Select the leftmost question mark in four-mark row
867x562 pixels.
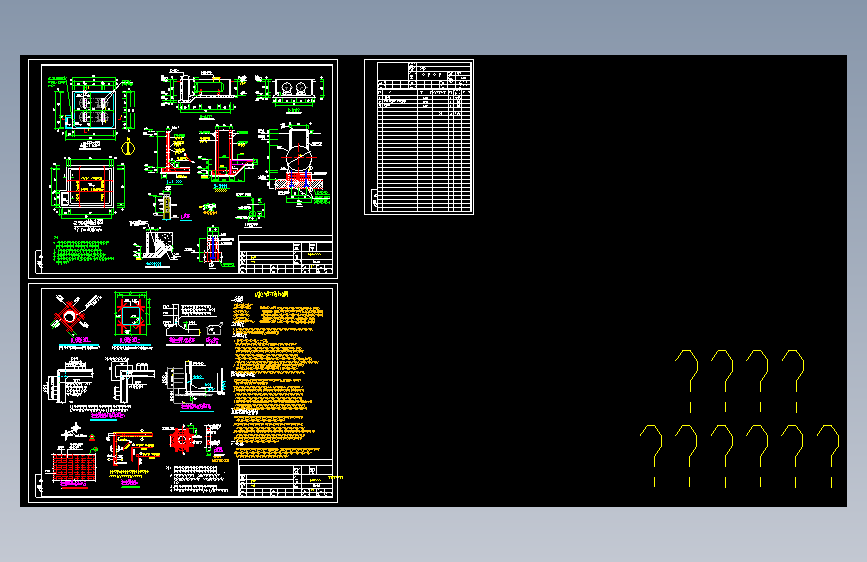click(x=687, y=381)
